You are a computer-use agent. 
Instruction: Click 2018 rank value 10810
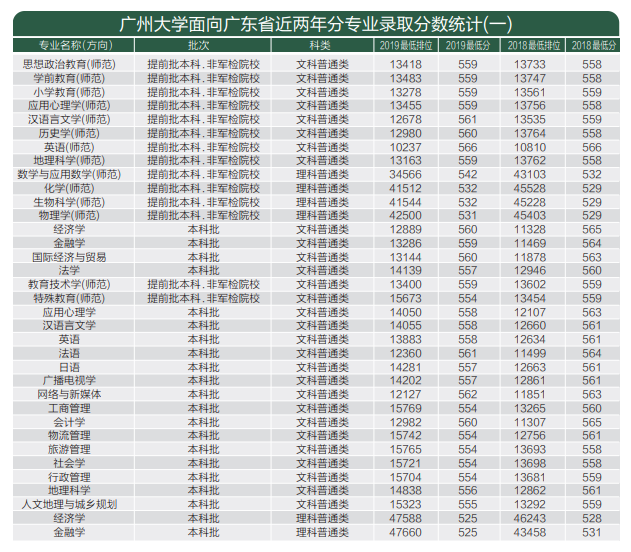[x=530, y=147]
